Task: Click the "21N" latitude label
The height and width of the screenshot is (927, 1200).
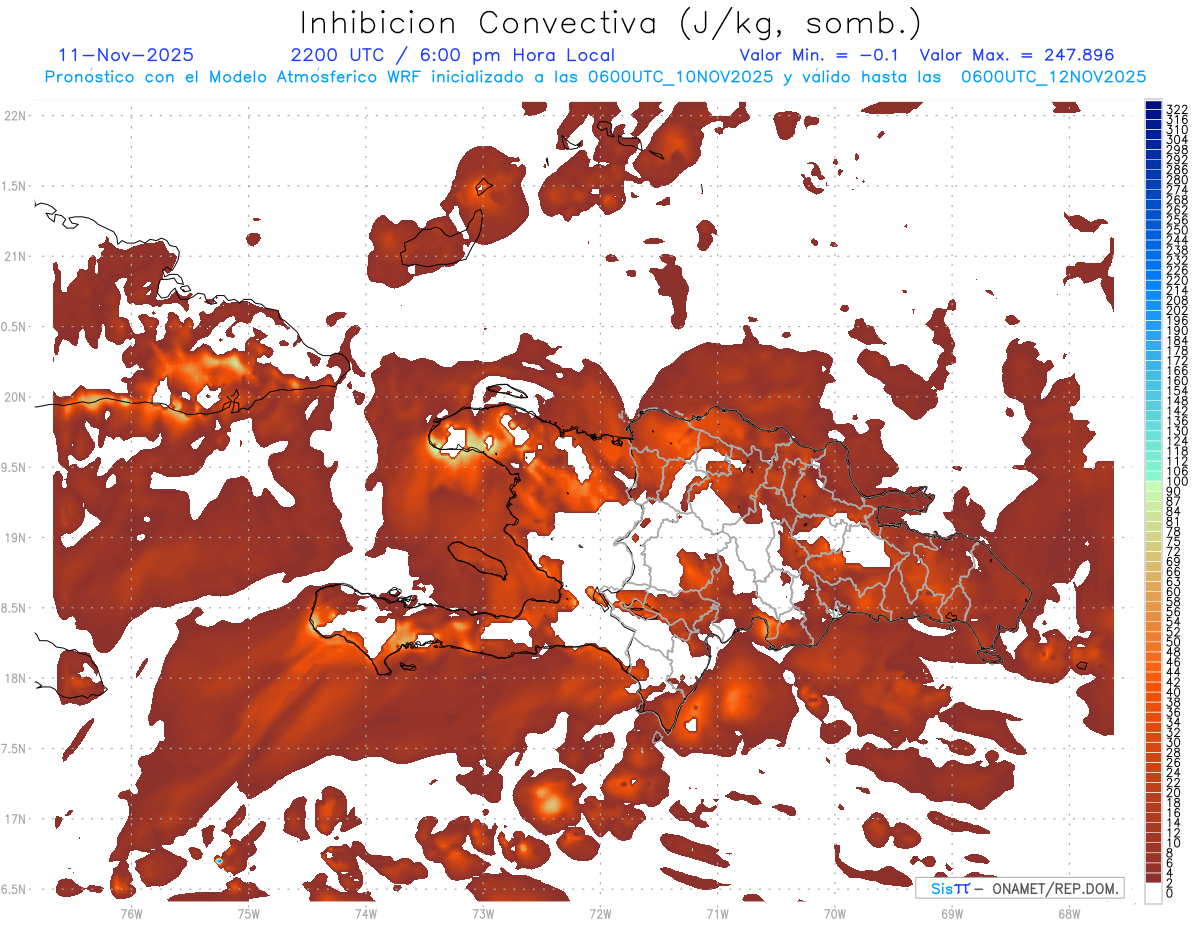Action: tap(15, 256)
